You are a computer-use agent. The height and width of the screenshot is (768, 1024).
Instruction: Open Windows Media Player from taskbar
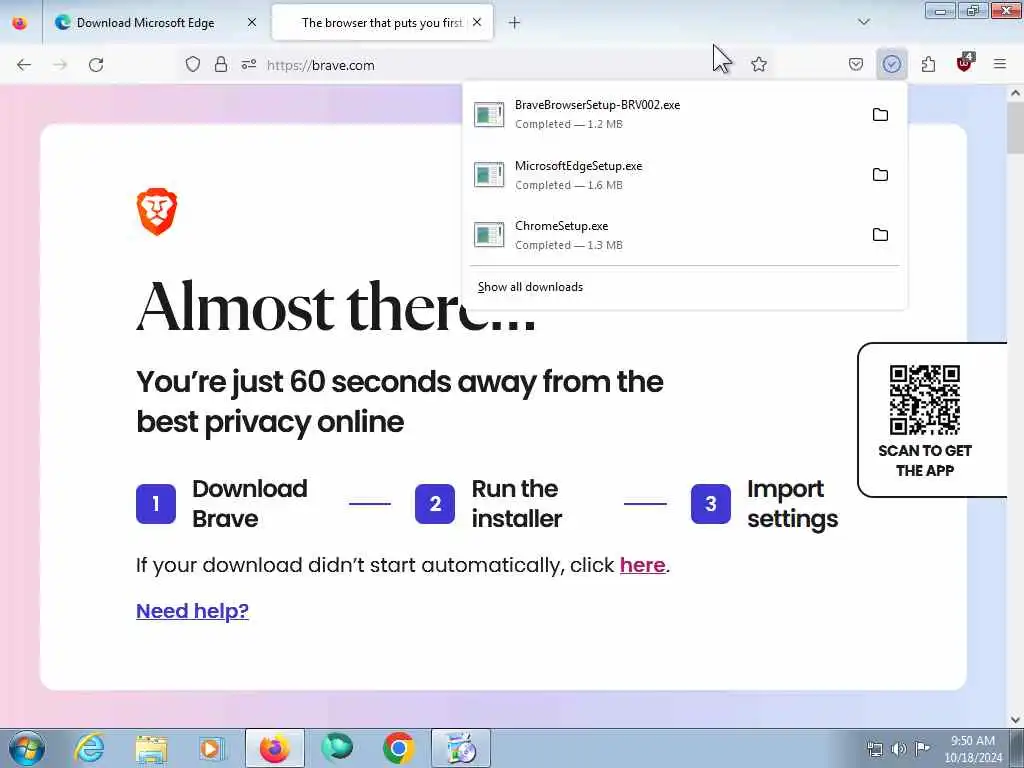click(x=212, y=748)
